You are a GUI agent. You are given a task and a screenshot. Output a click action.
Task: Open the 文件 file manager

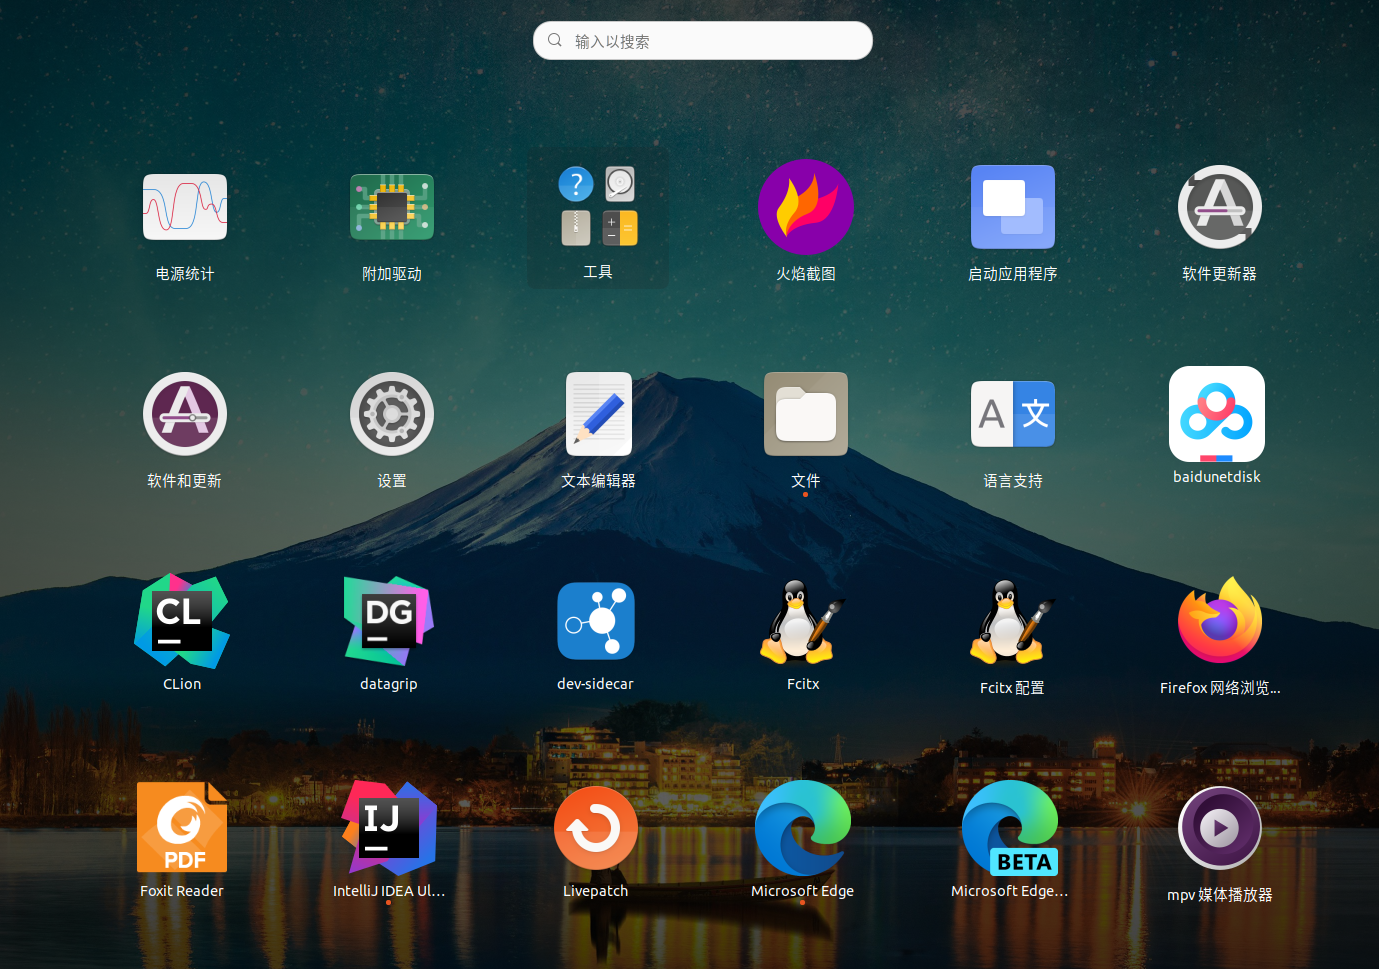coord(805,414)
